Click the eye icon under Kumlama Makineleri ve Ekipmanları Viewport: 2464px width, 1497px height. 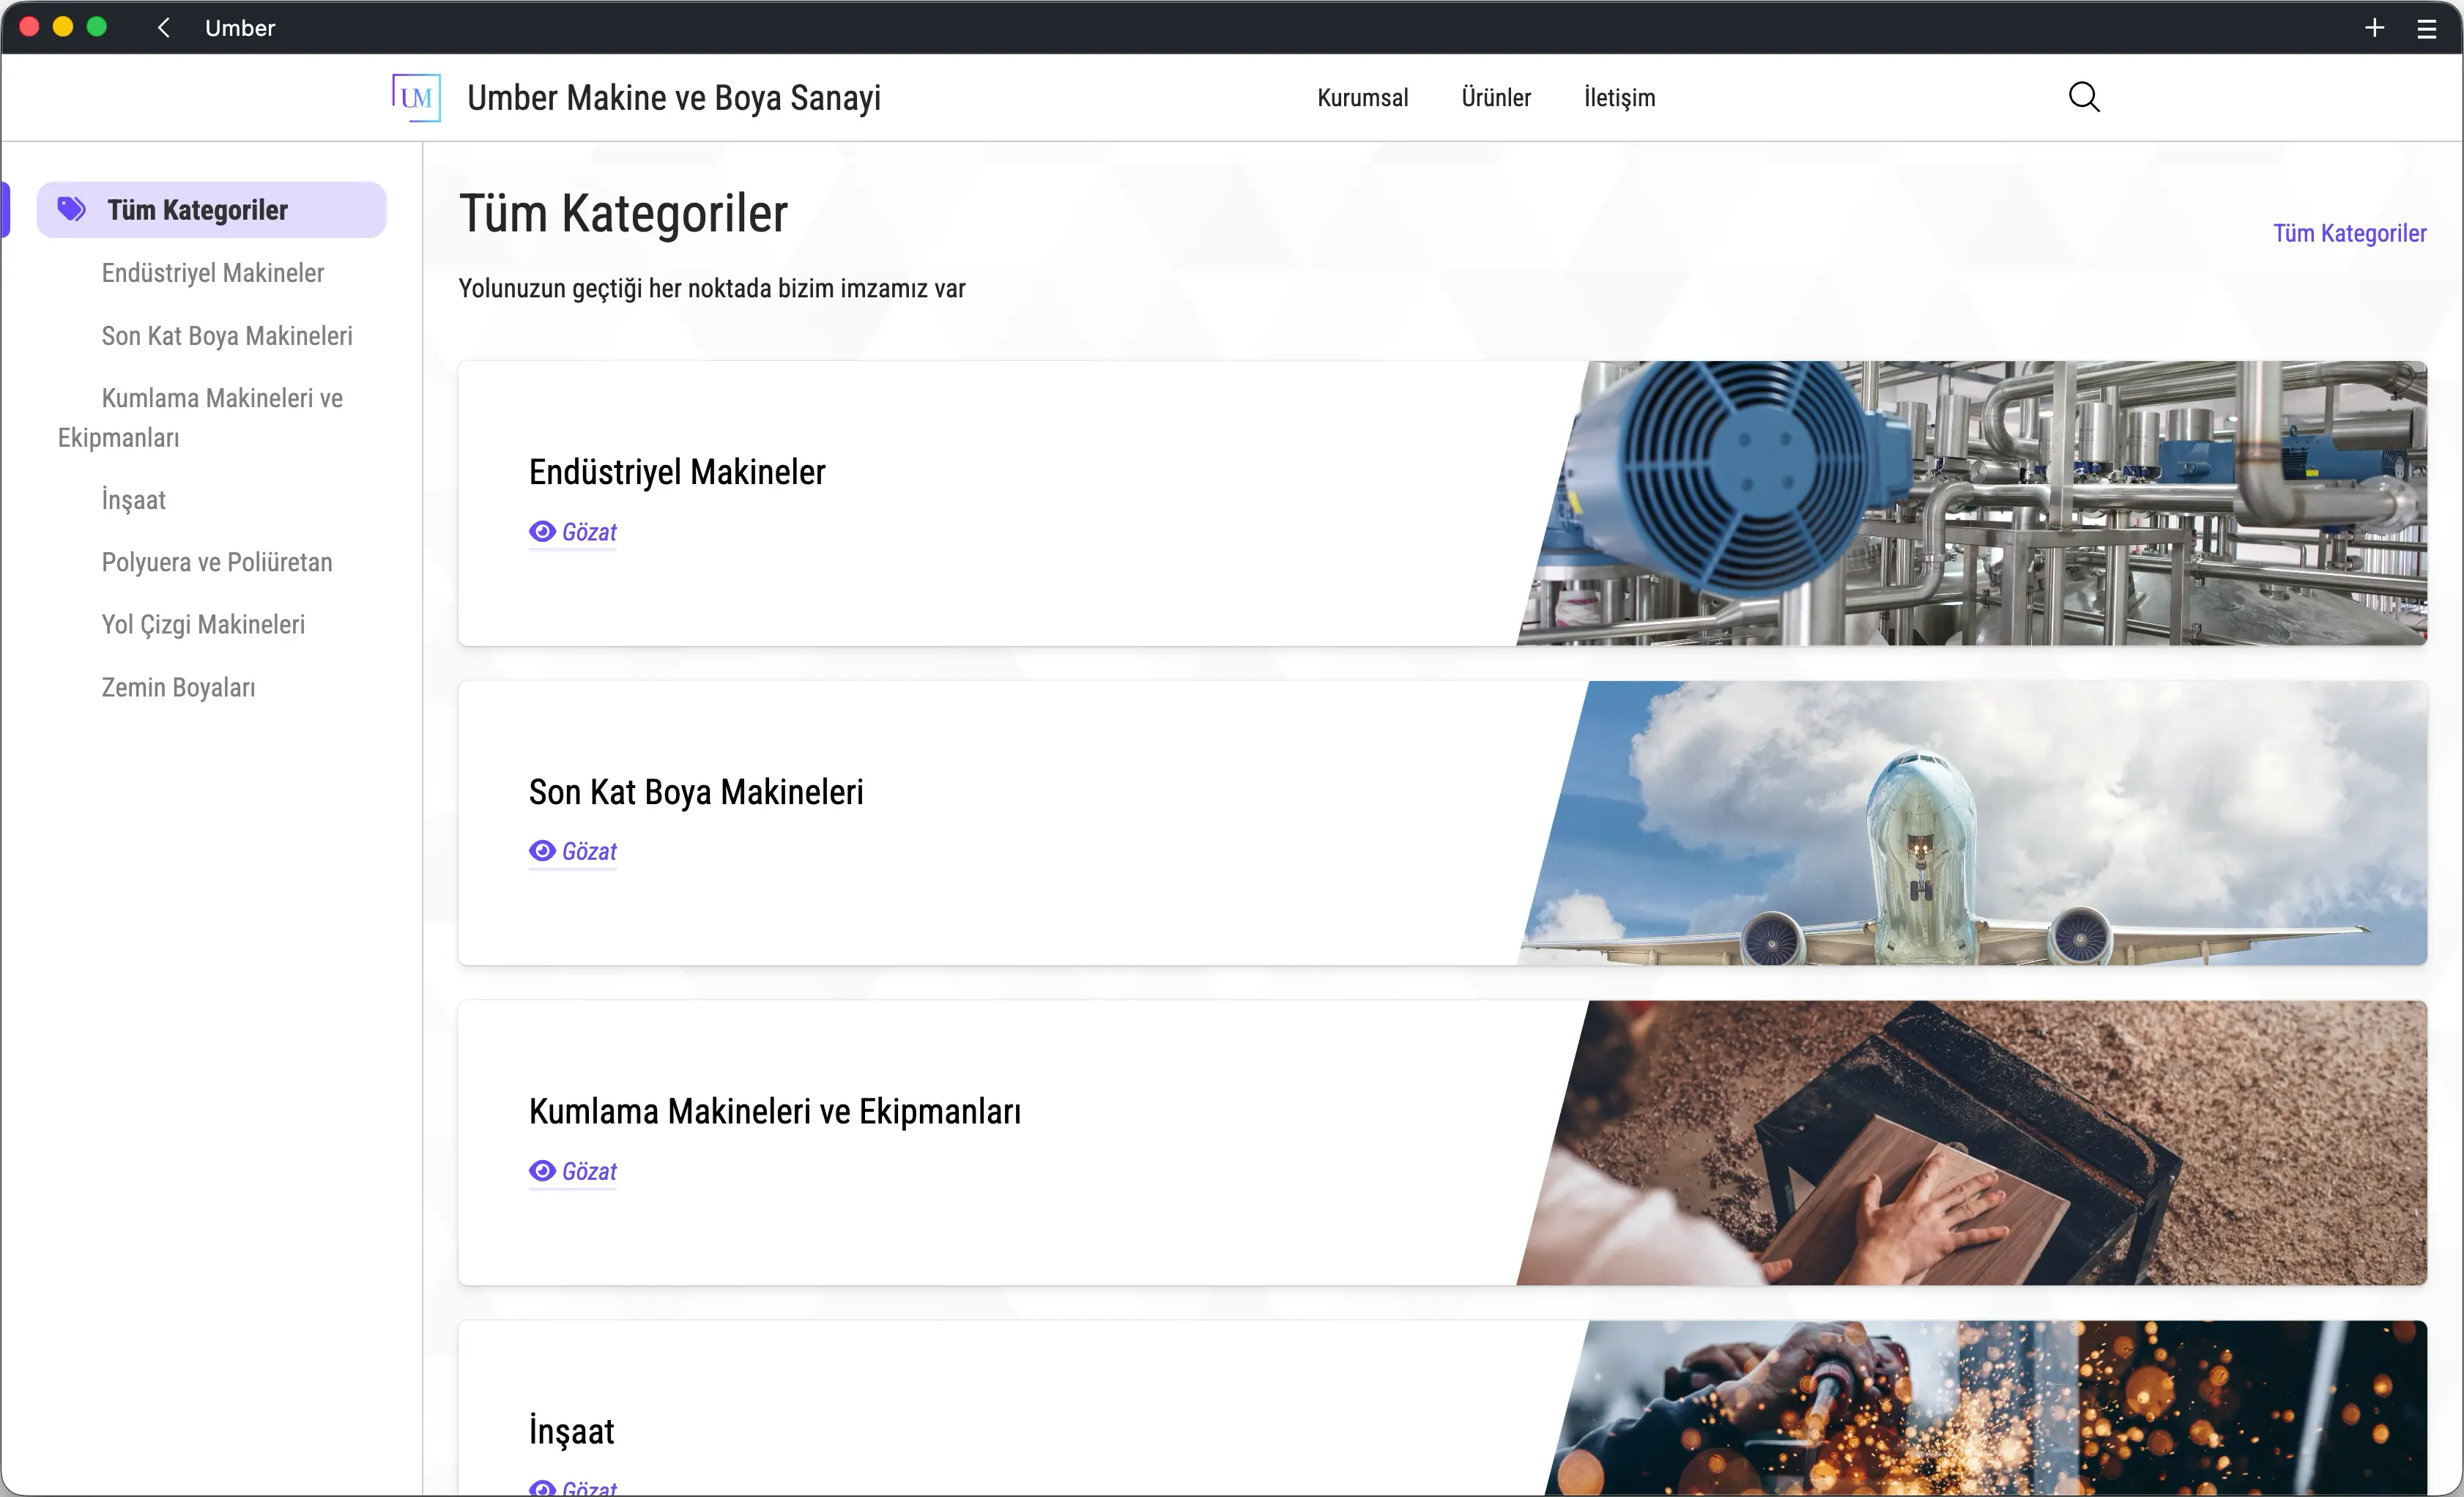542,1170
